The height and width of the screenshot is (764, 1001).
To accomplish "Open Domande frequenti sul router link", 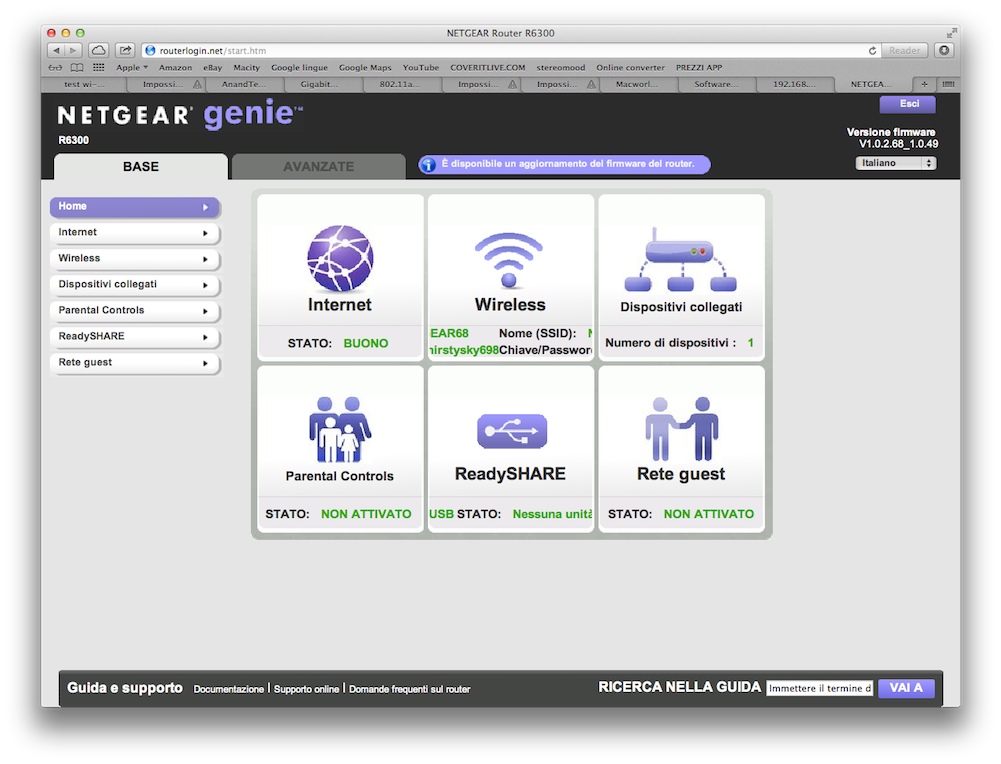I will coord(409,689).
